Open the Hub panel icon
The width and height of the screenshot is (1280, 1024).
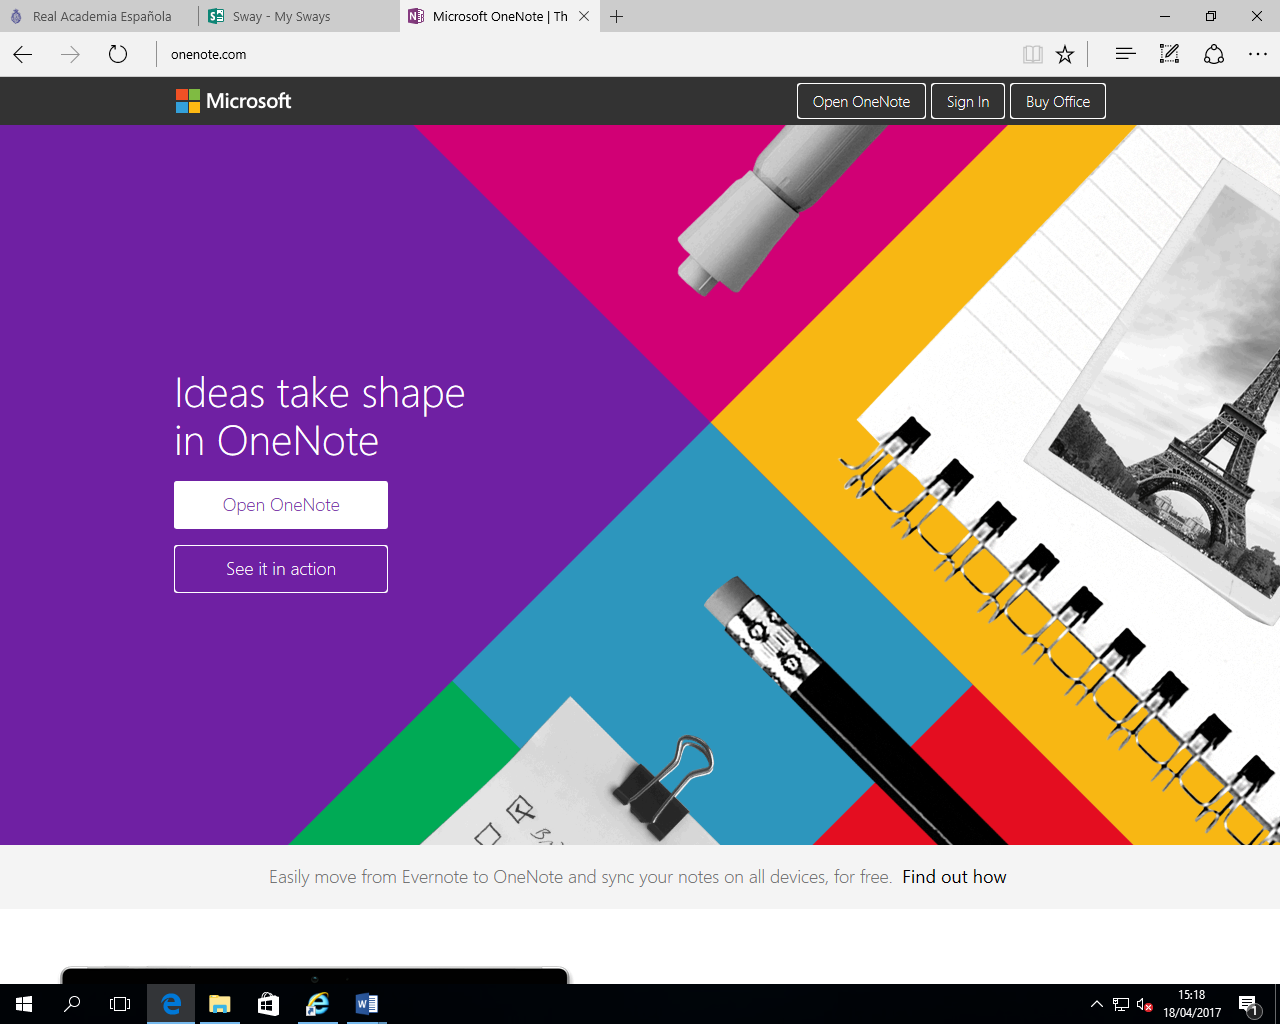tap(1125, 54)
